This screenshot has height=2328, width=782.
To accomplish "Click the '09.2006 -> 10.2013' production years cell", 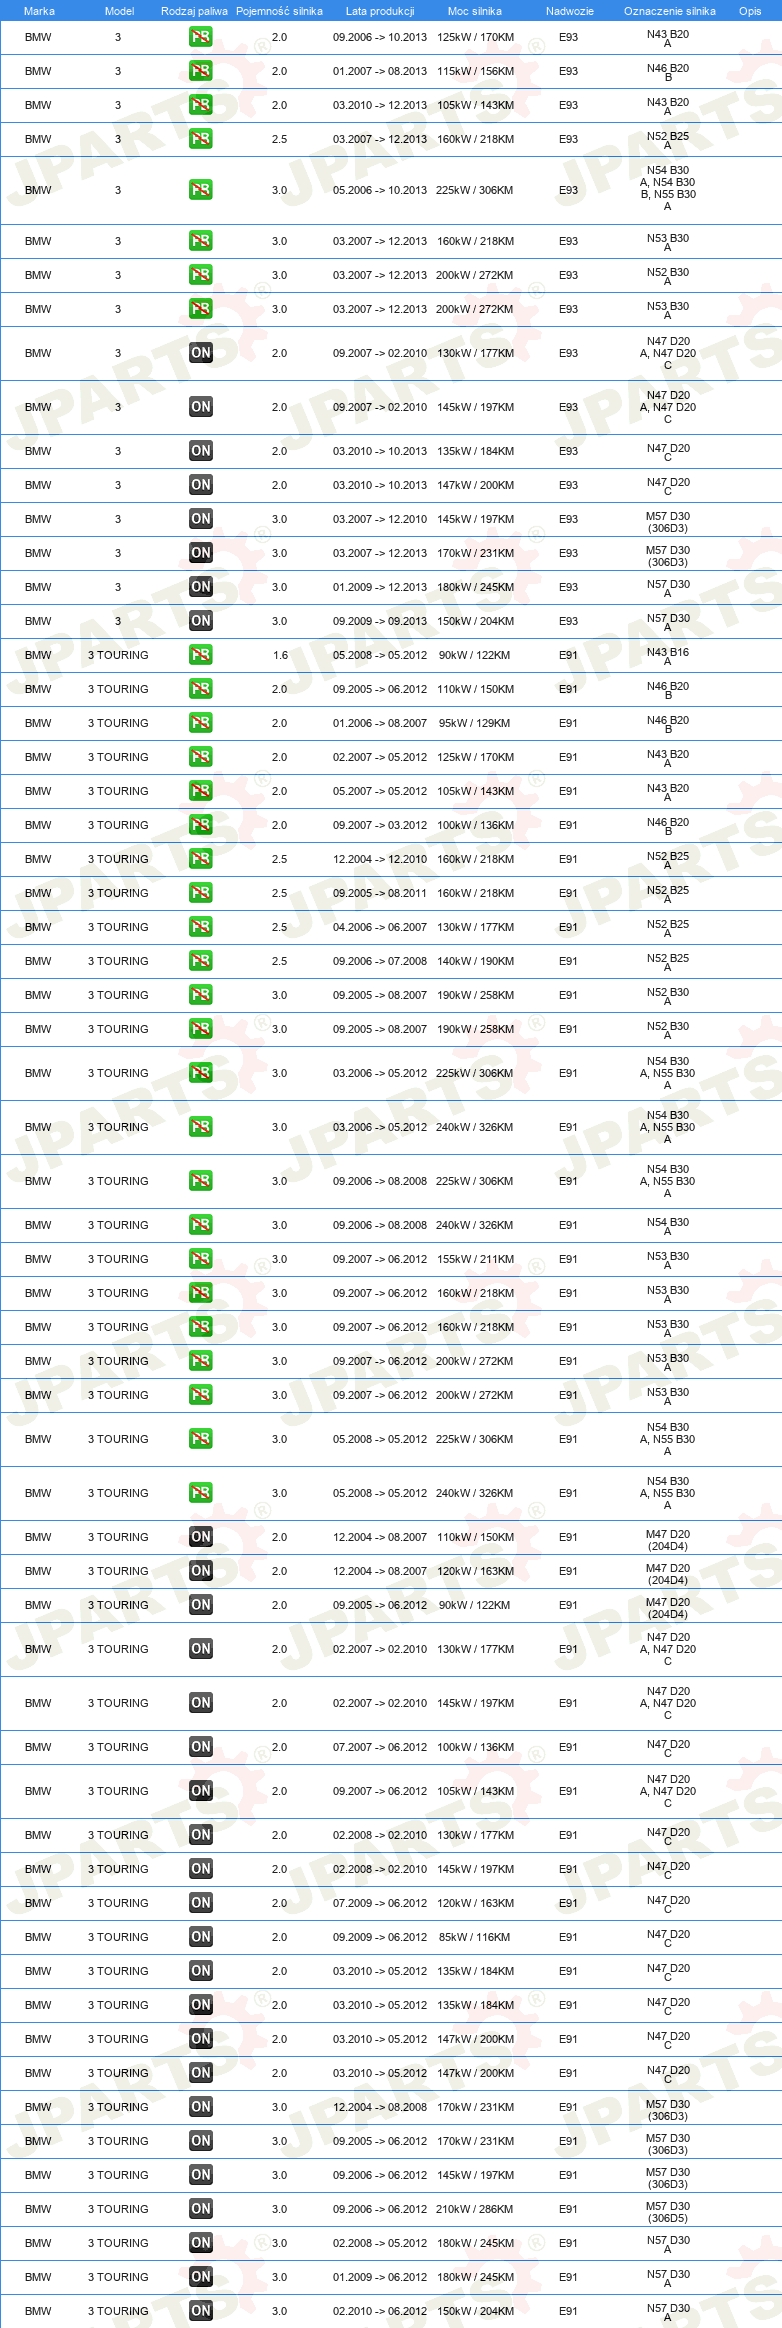I will coord(380,37).
